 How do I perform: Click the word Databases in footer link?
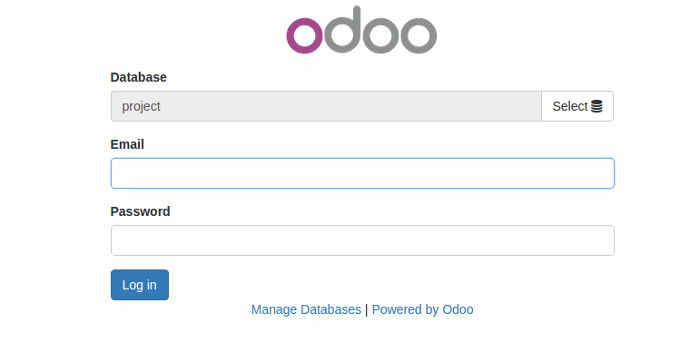coord(330,310)
